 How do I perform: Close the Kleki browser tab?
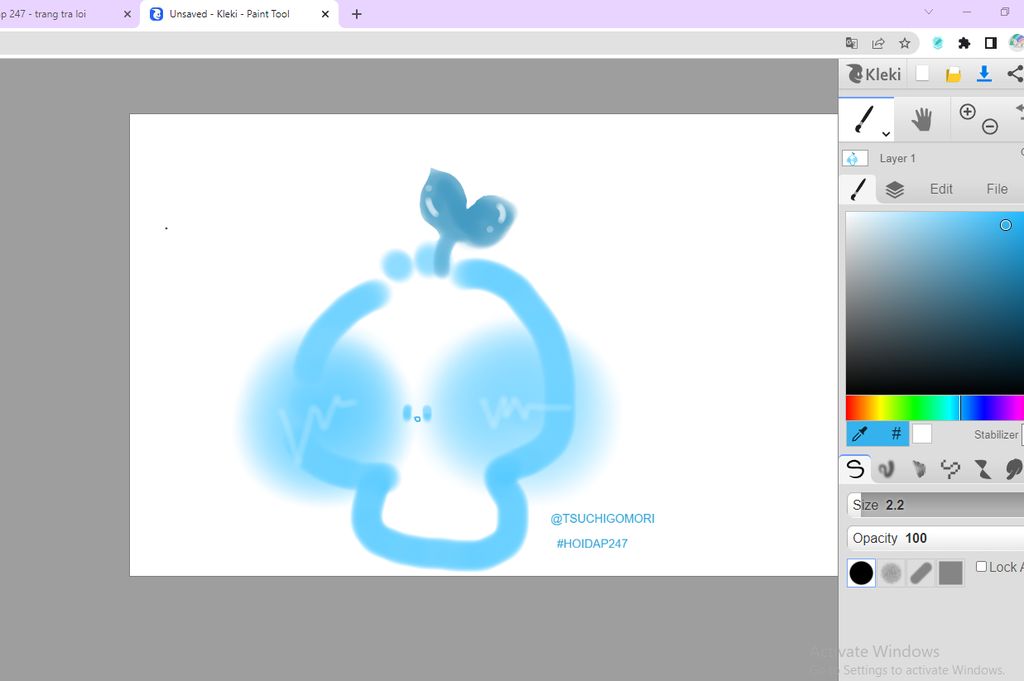[325, 14]
